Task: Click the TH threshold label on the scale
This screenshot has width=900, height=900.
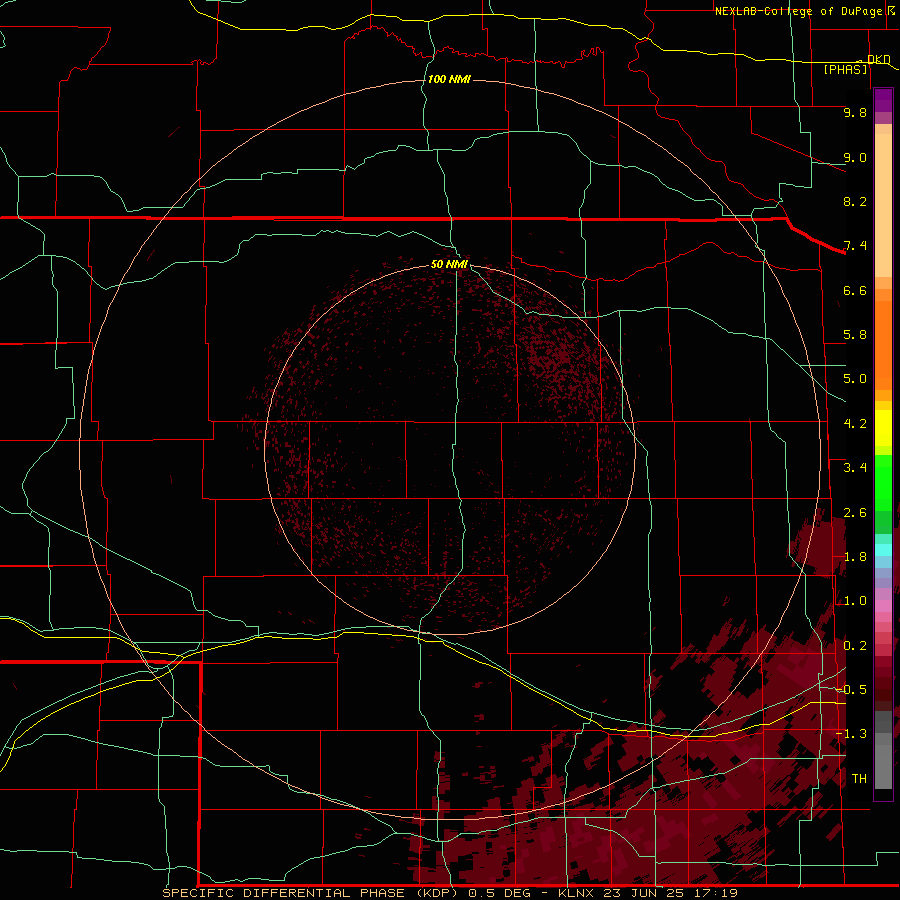Action: [x=859, y=779]
